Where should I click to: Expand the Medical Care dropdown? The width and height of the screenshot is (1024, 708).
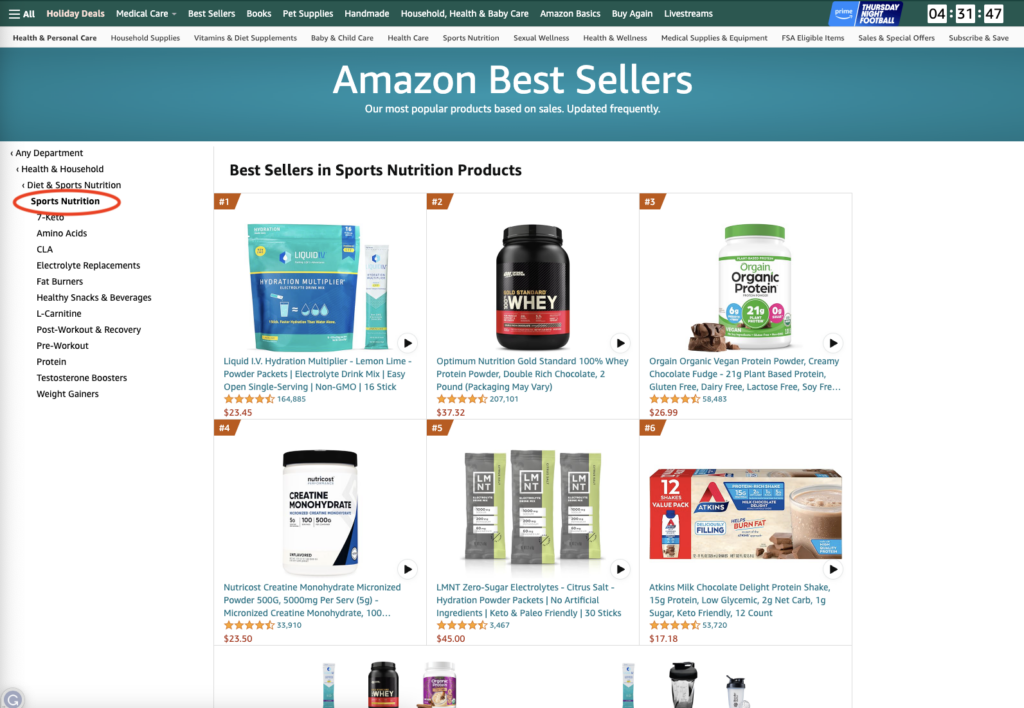[146, 14]
